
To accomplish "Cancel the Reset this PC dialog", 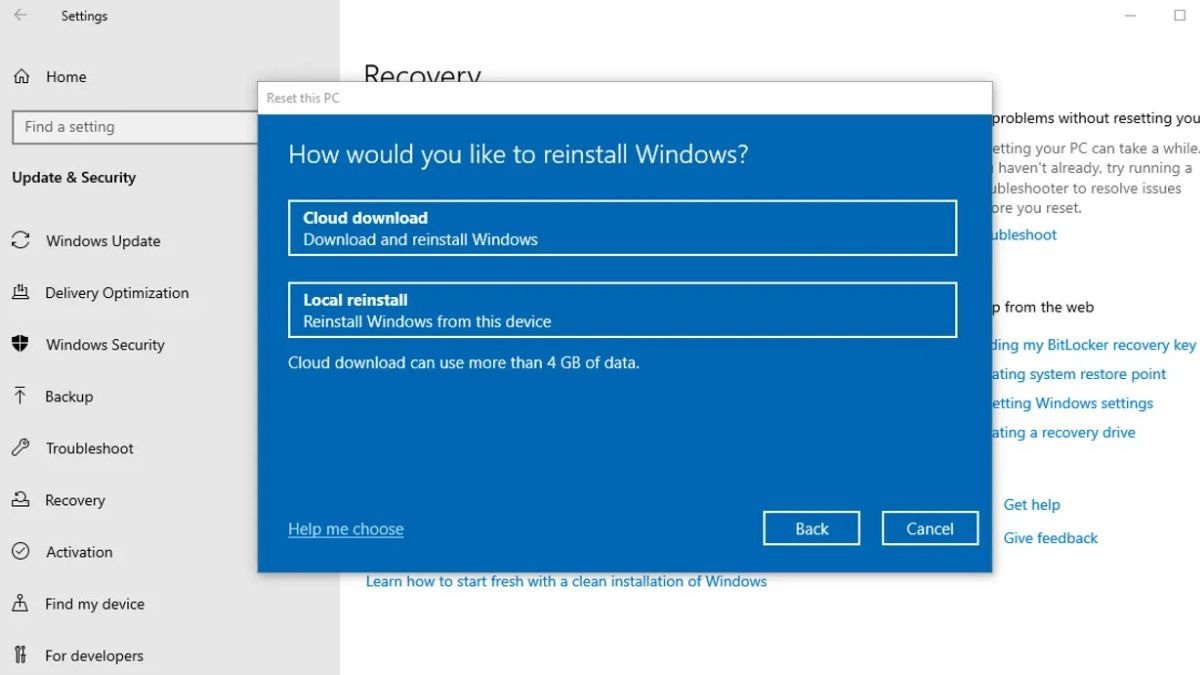I will click(929, 528).
